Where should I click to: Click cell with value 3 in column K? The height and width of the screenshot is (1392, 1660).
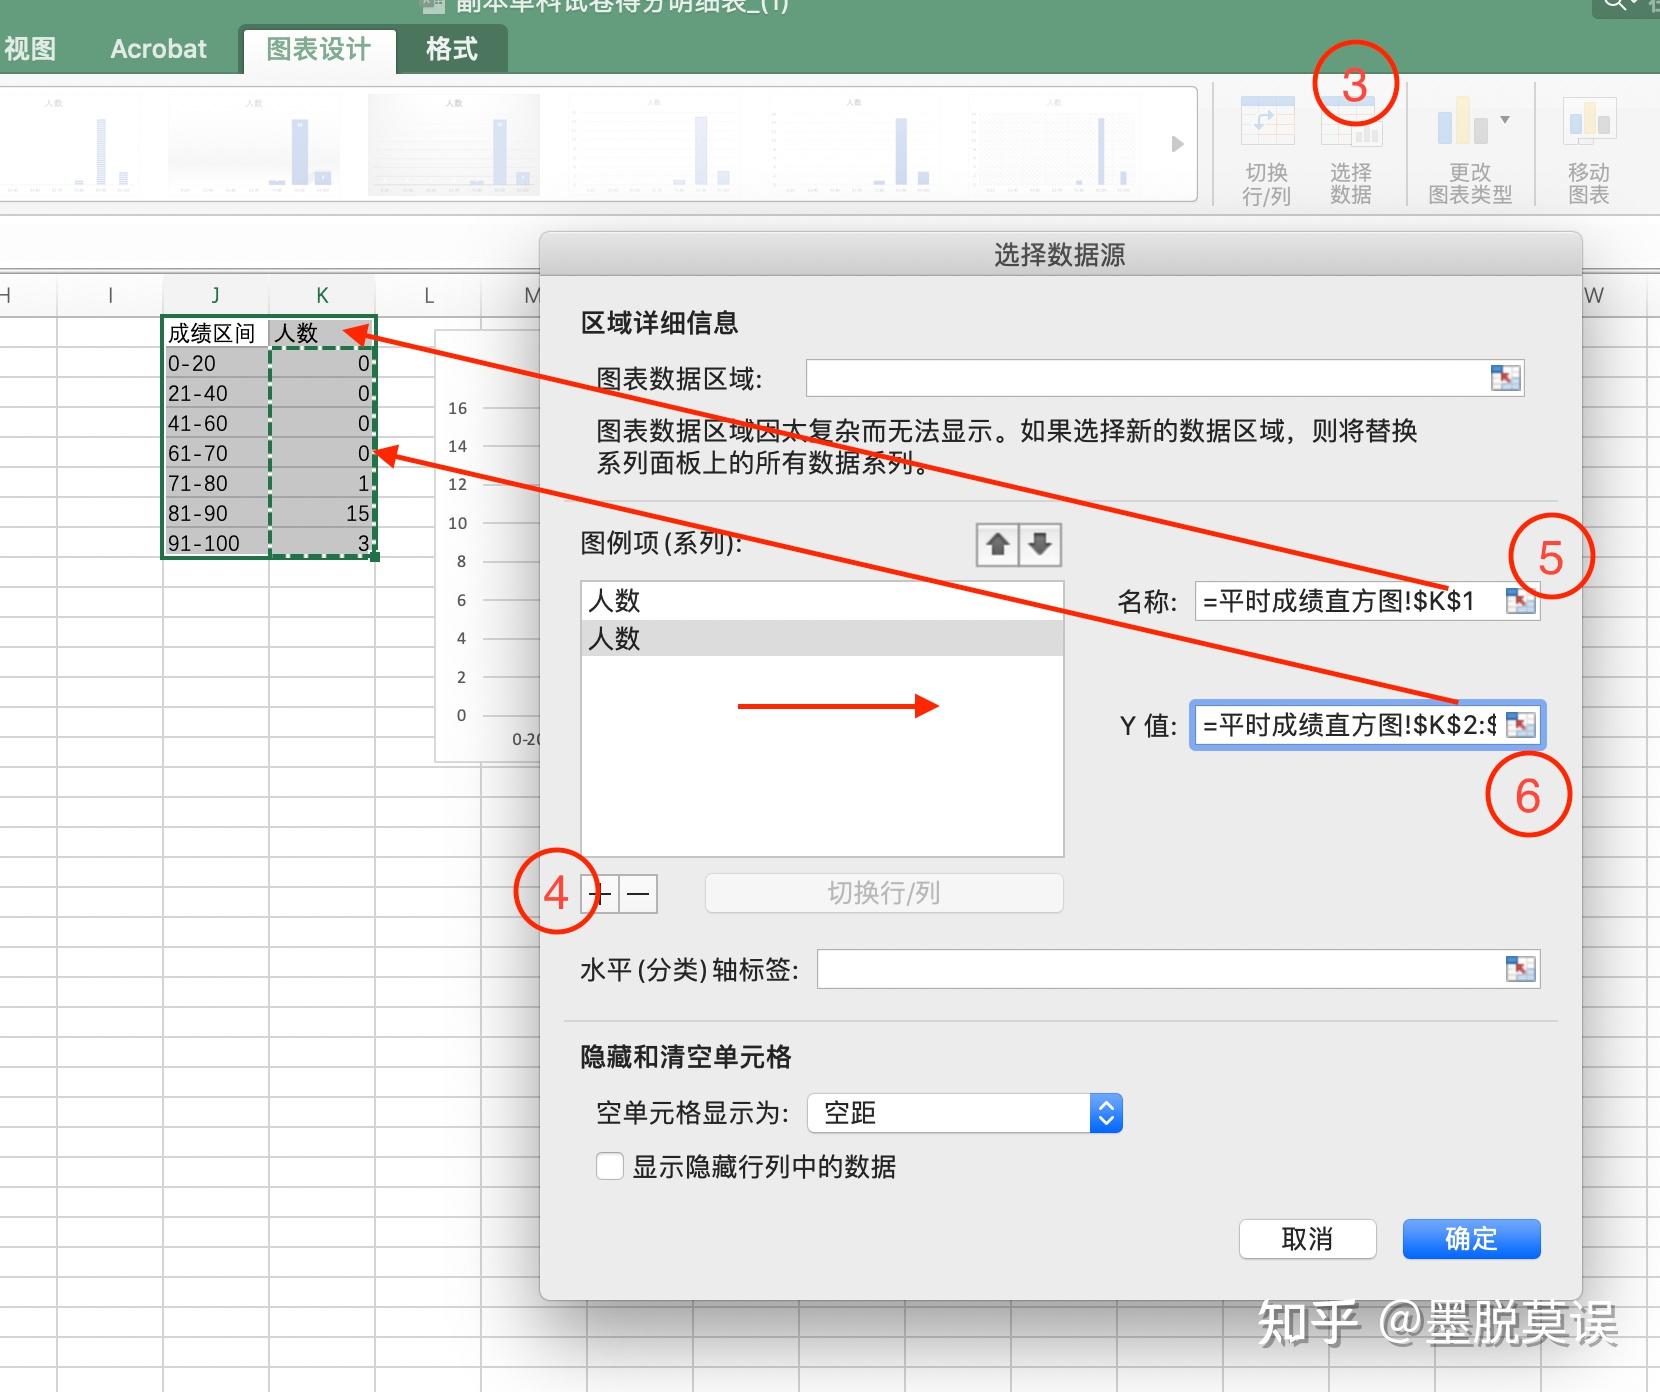[322, 543]
